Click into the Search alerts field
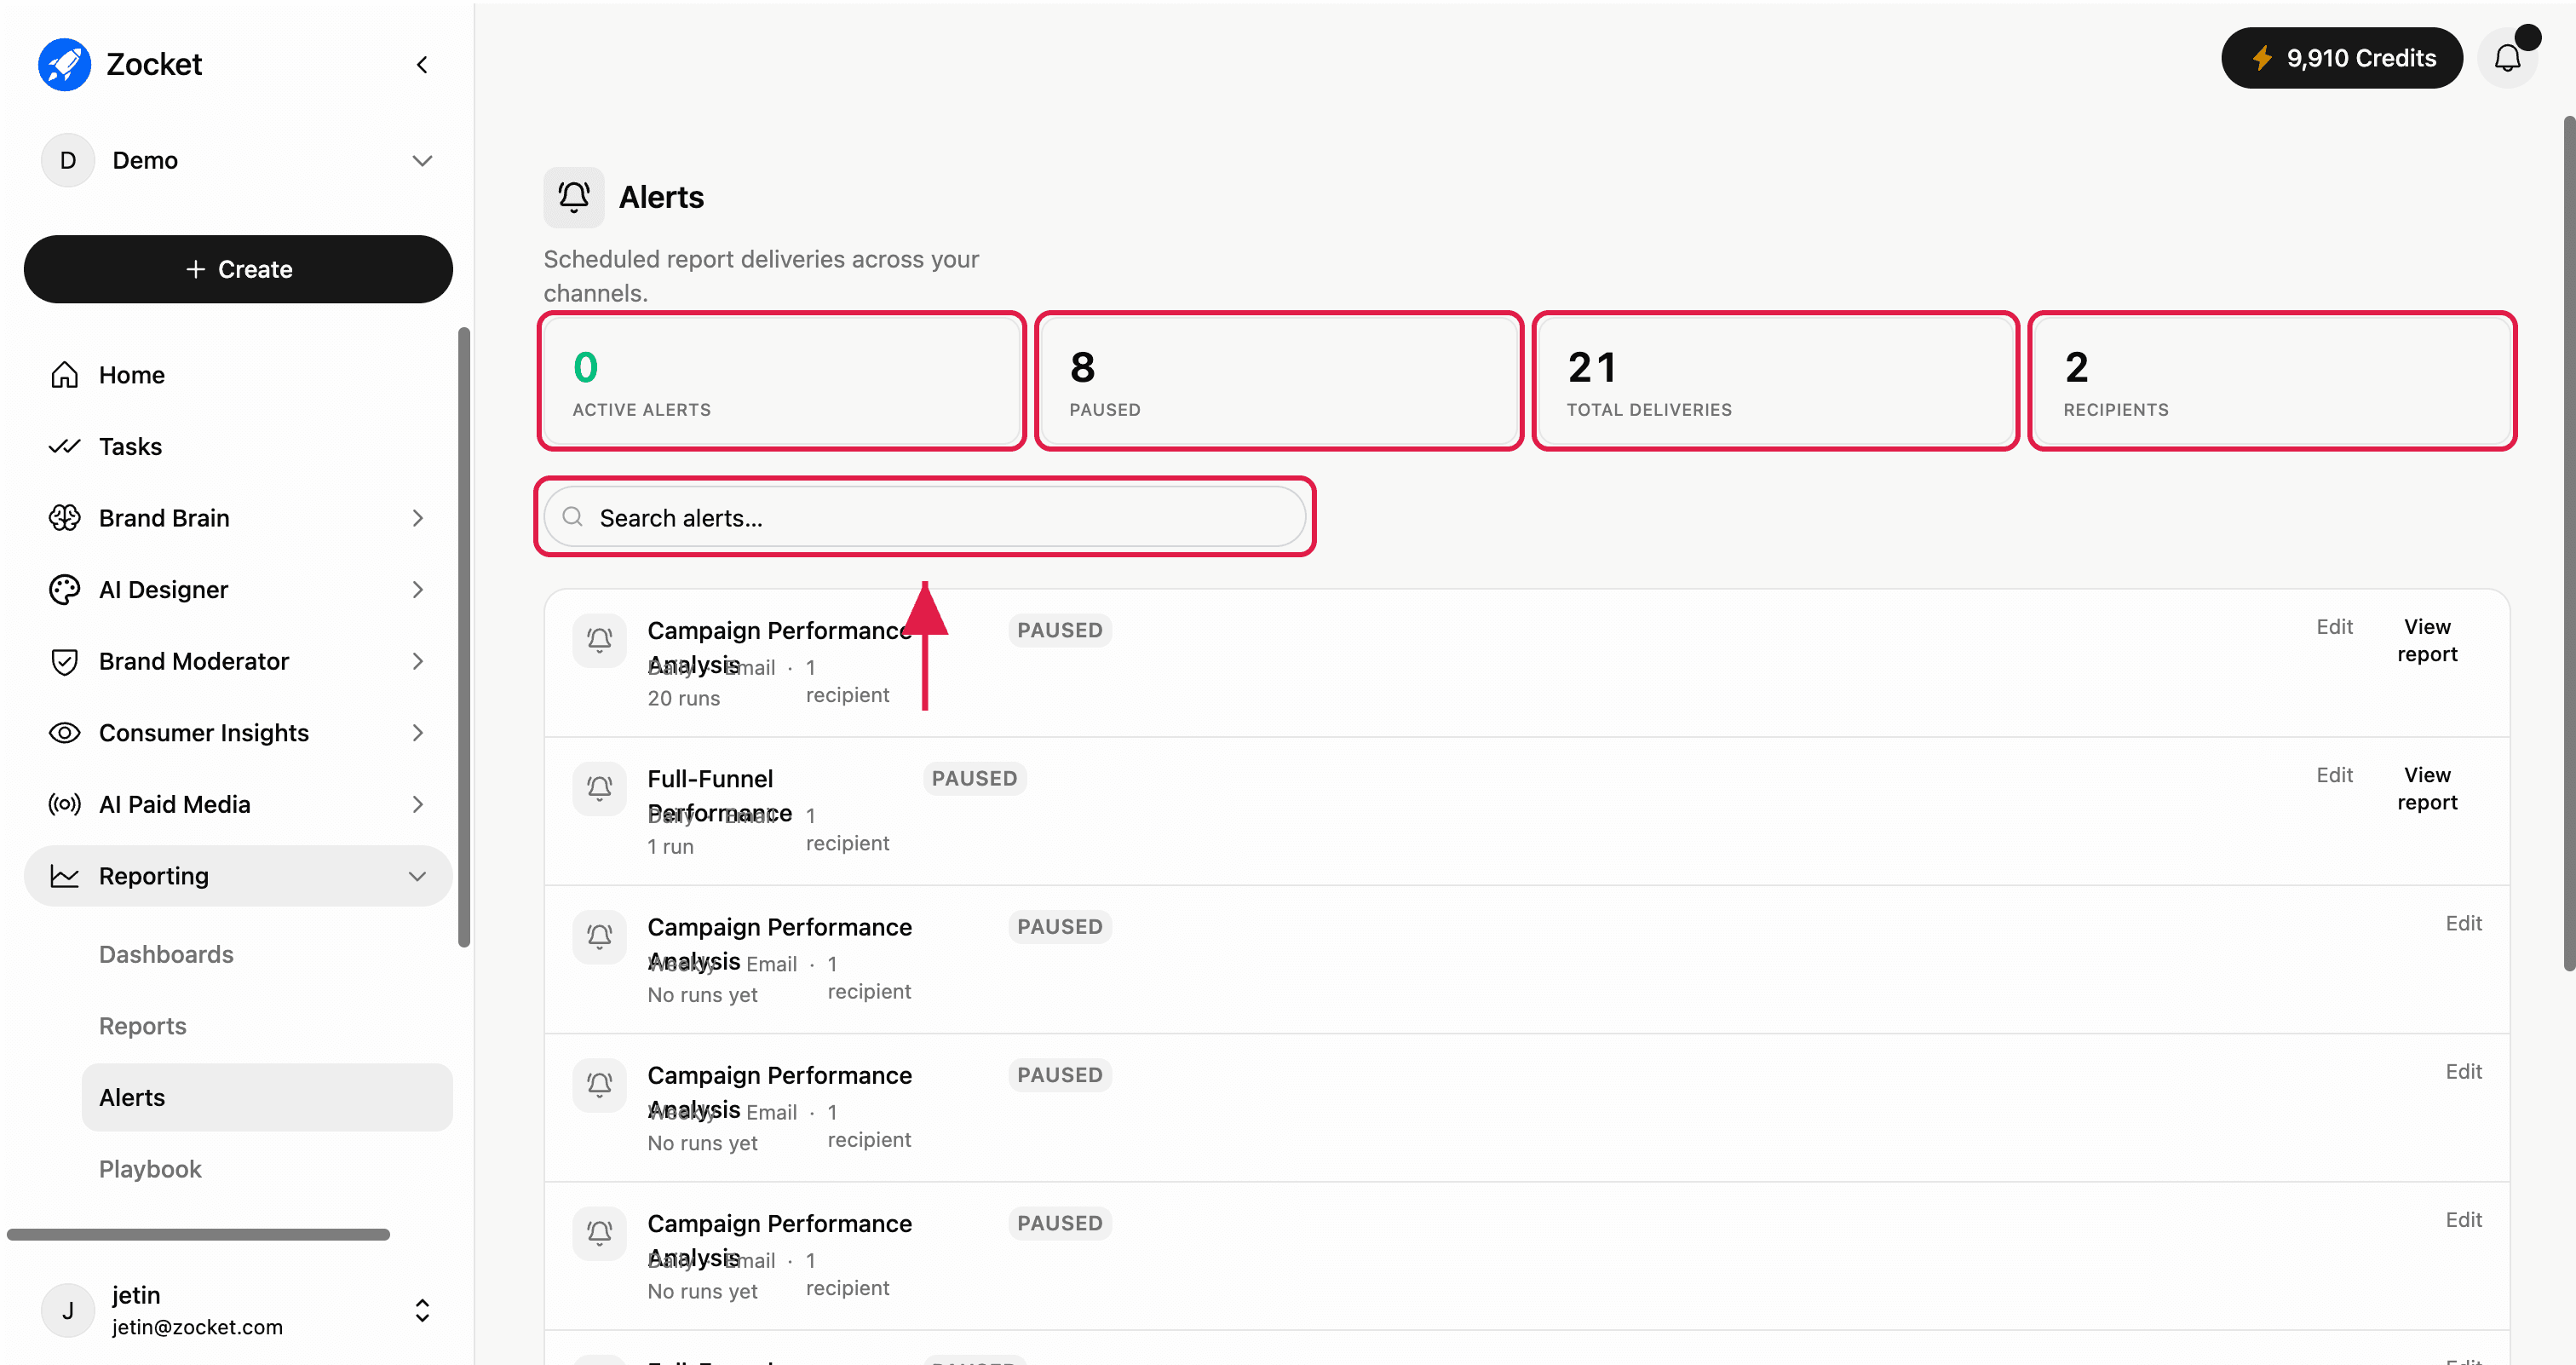The image size is (2576, 1365). (925, 517)
